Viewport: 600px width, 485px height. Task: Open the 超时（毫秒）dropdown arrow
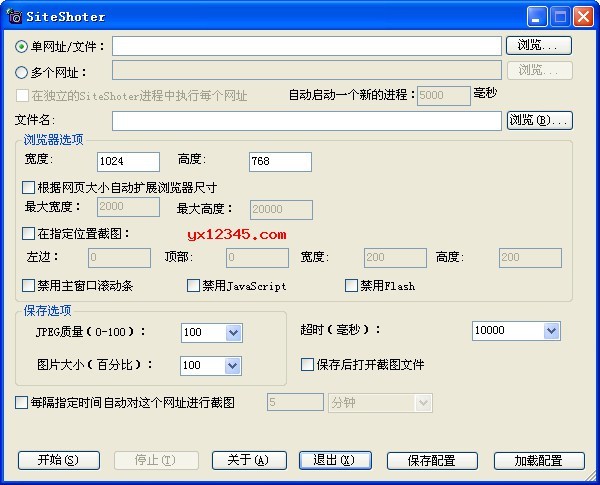(x=551, y=331)
